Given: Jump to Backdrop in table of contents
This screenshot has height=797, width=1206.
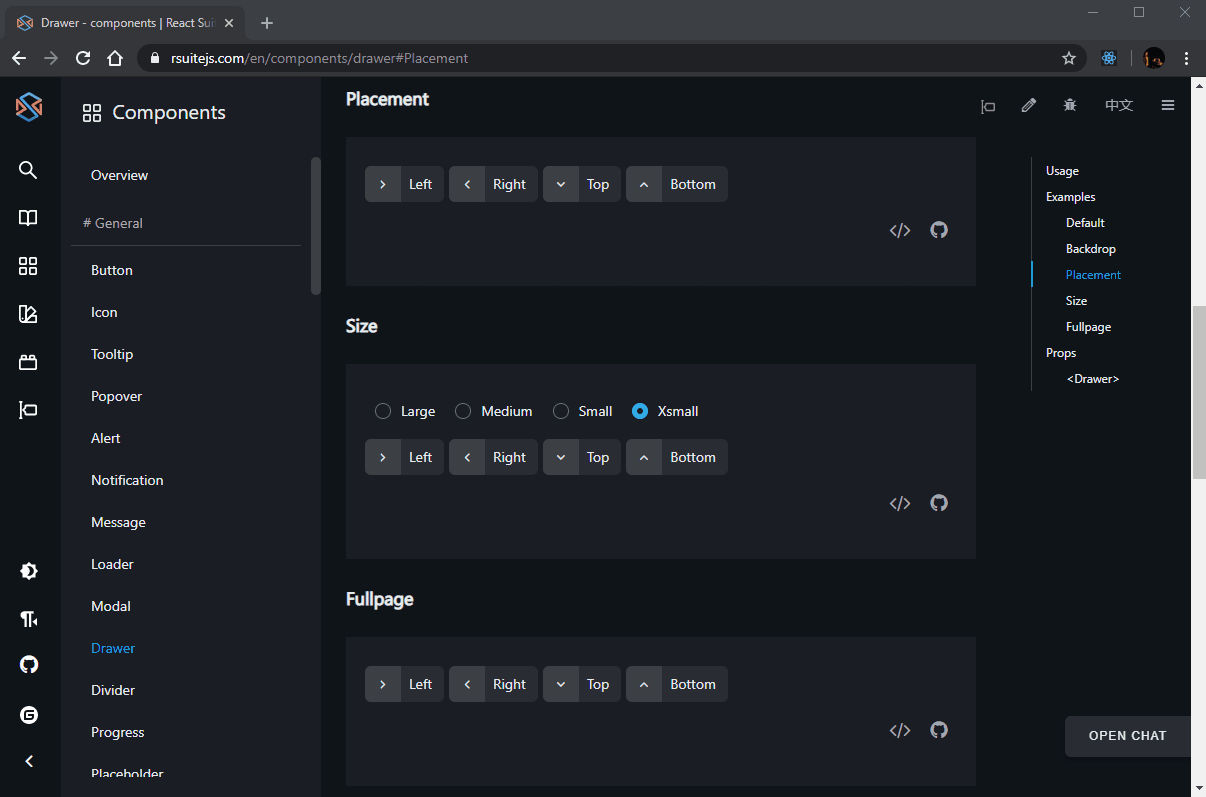Looking at the screenshot, I should 1090,249.
